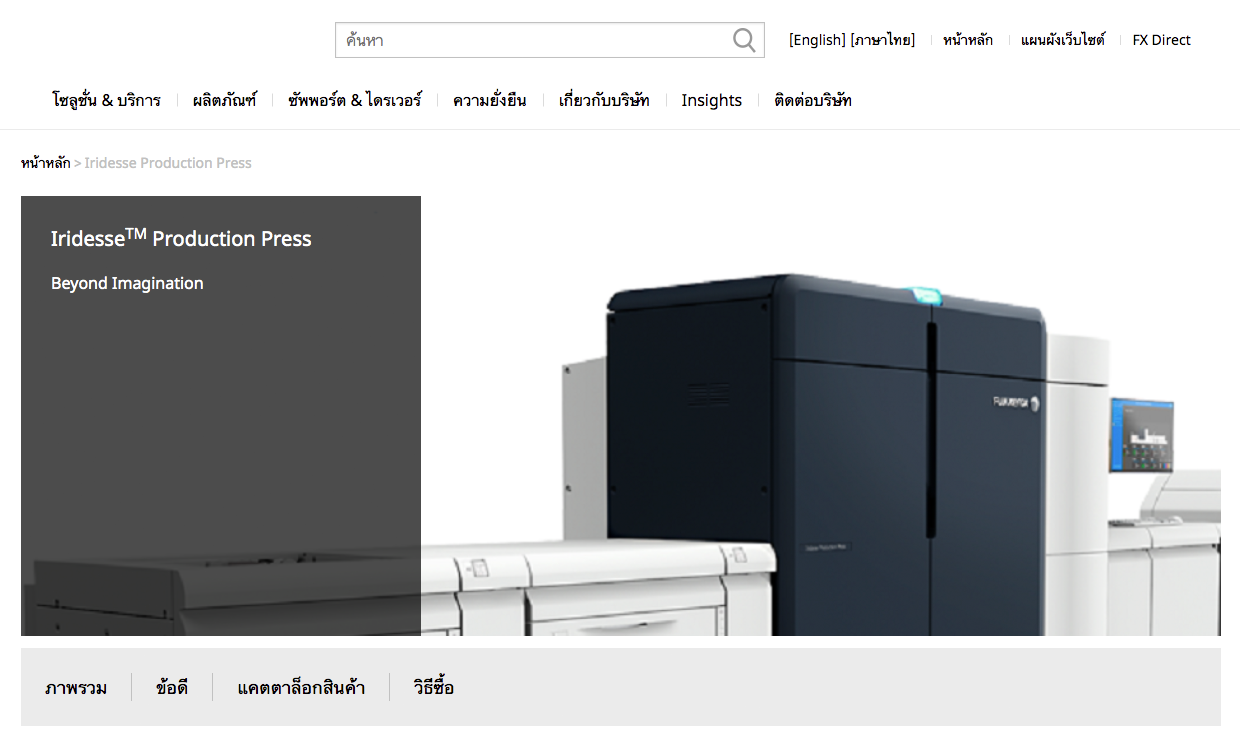Viewport: 1240px width, 747px height.
Task: Go to FX Direct
Action: click(1161, 40)
